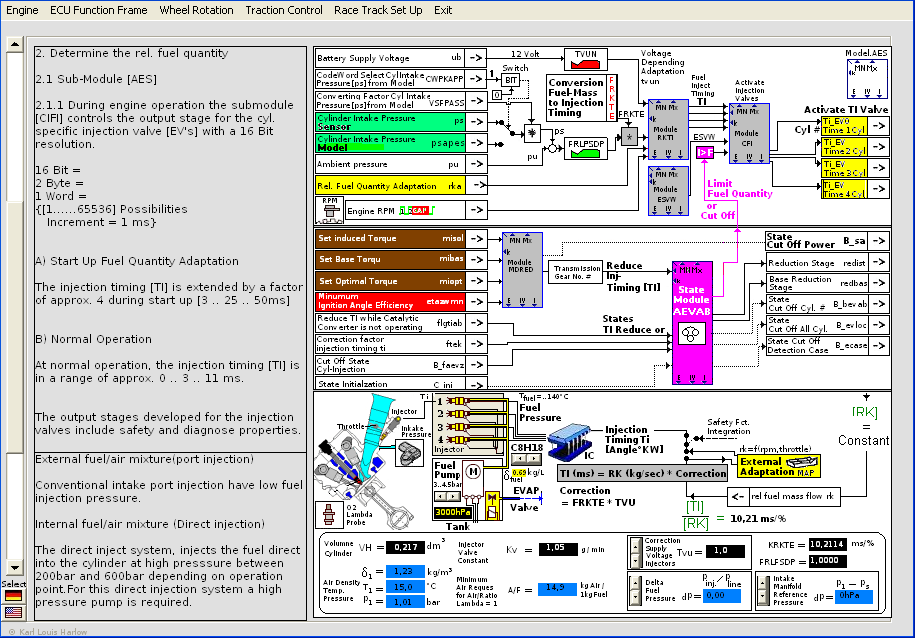Click the EVAP valve symbol
This screenshot has width=915, height=638.
click(492, 505)
